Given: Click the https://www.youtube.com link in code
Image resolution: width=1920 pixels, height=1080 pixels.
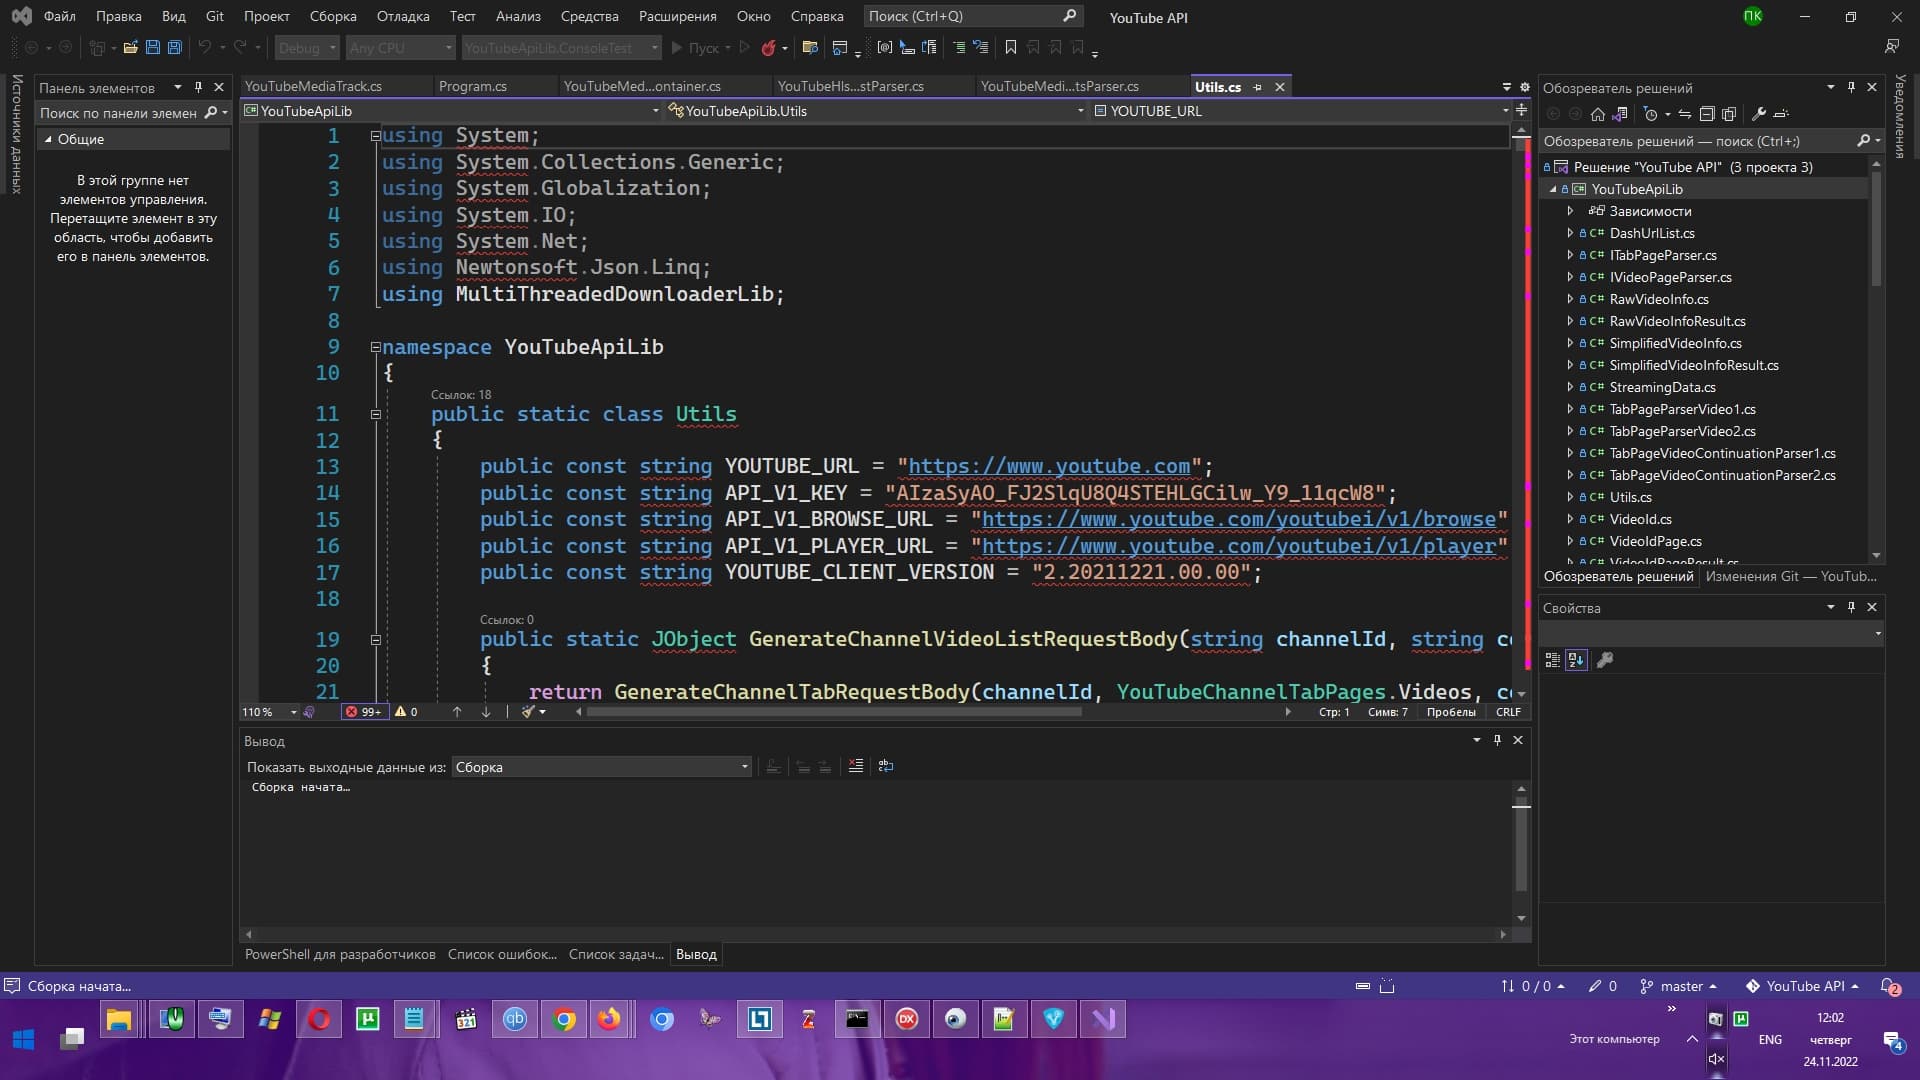Looking at the screenshot, I should pos(1049,466).
